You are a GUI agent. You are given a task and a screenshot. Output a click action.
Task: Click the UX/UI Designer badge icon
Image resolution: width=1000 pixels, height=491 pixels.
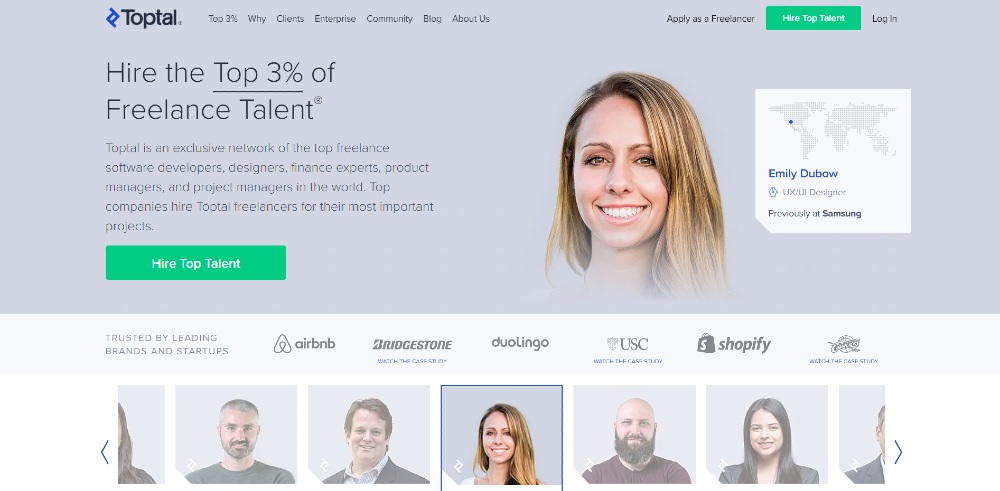coord(773,192)
